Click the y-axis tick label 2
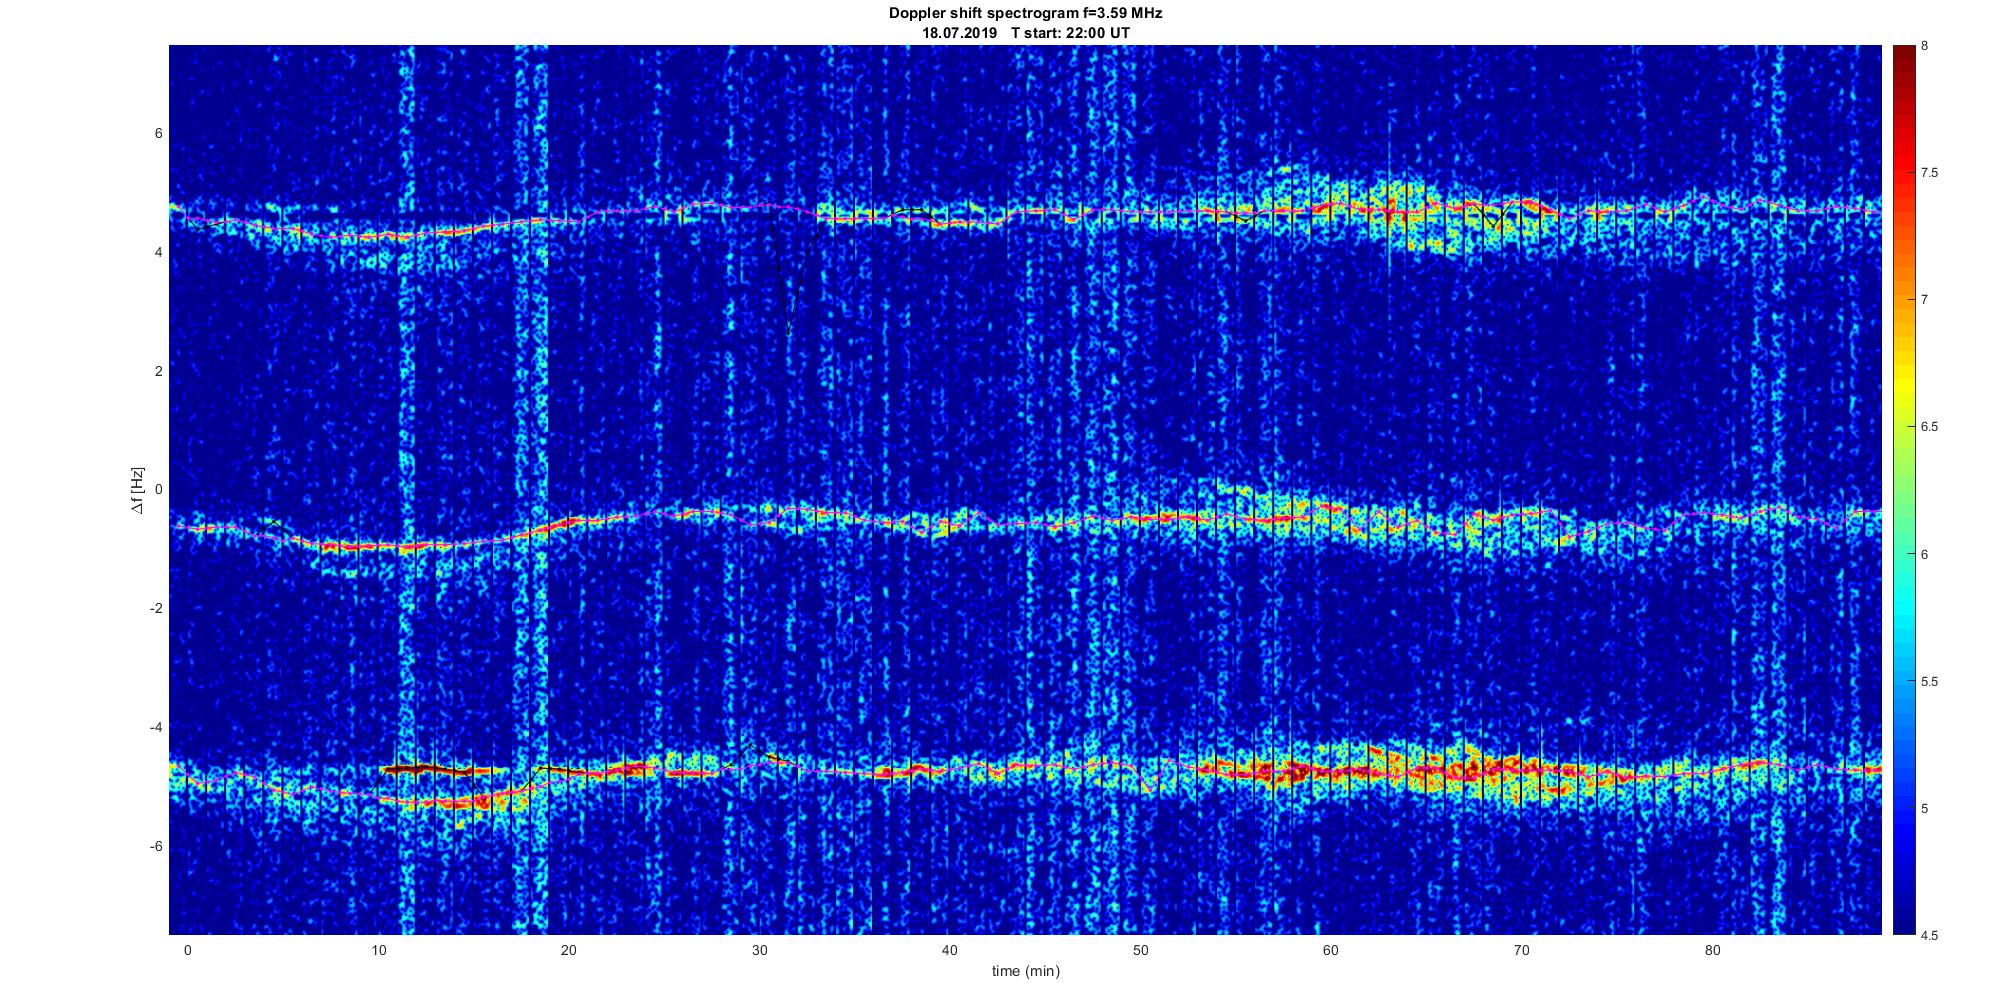Image resolution: width=2000 pixels, height=1003 pixels. coord(158,371)
